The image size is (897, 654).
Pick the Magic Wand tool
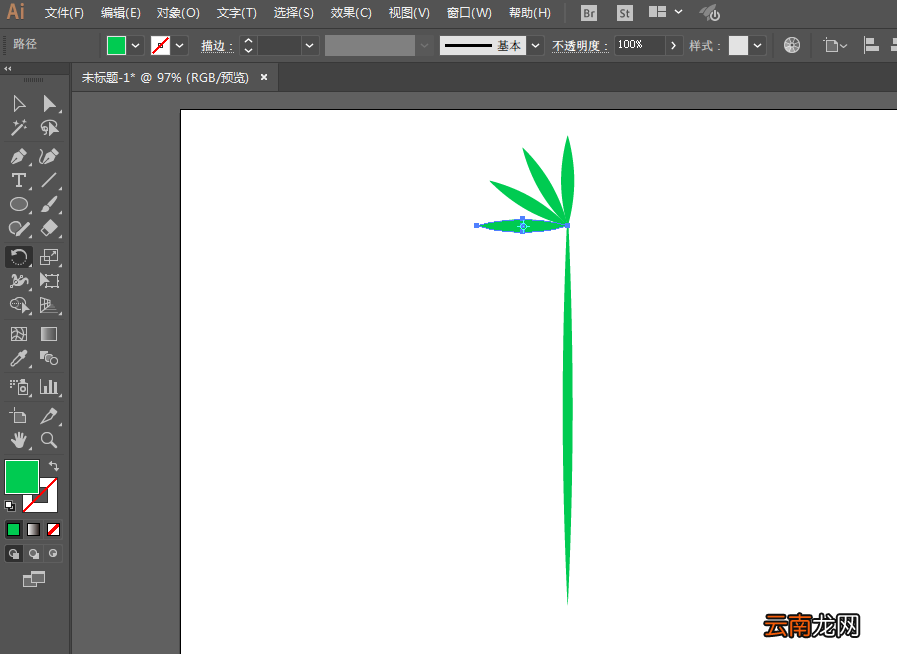(x=19, y=128)
